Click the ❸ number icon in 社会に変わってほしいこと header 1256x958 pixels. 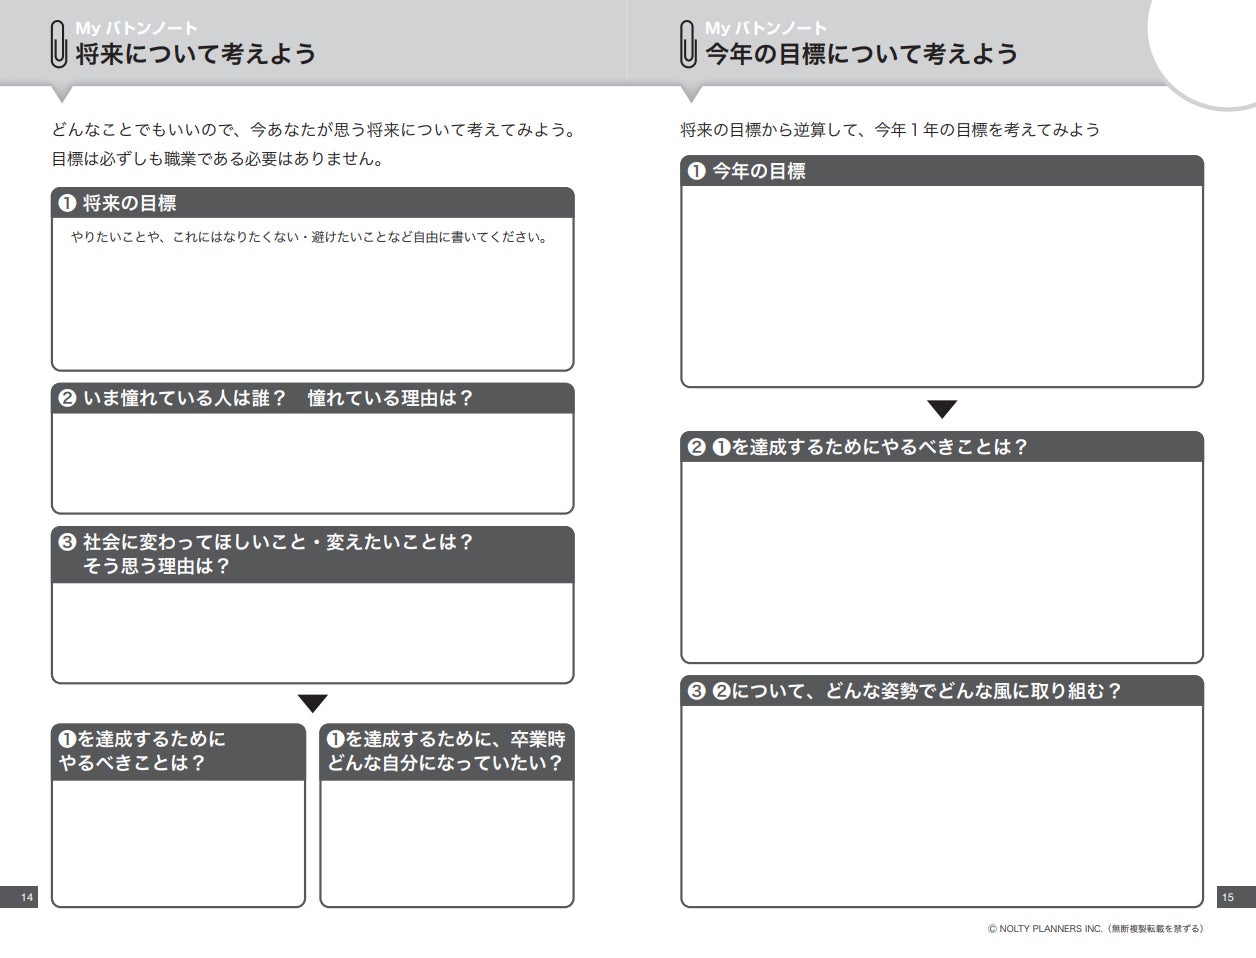click(67, 542)
